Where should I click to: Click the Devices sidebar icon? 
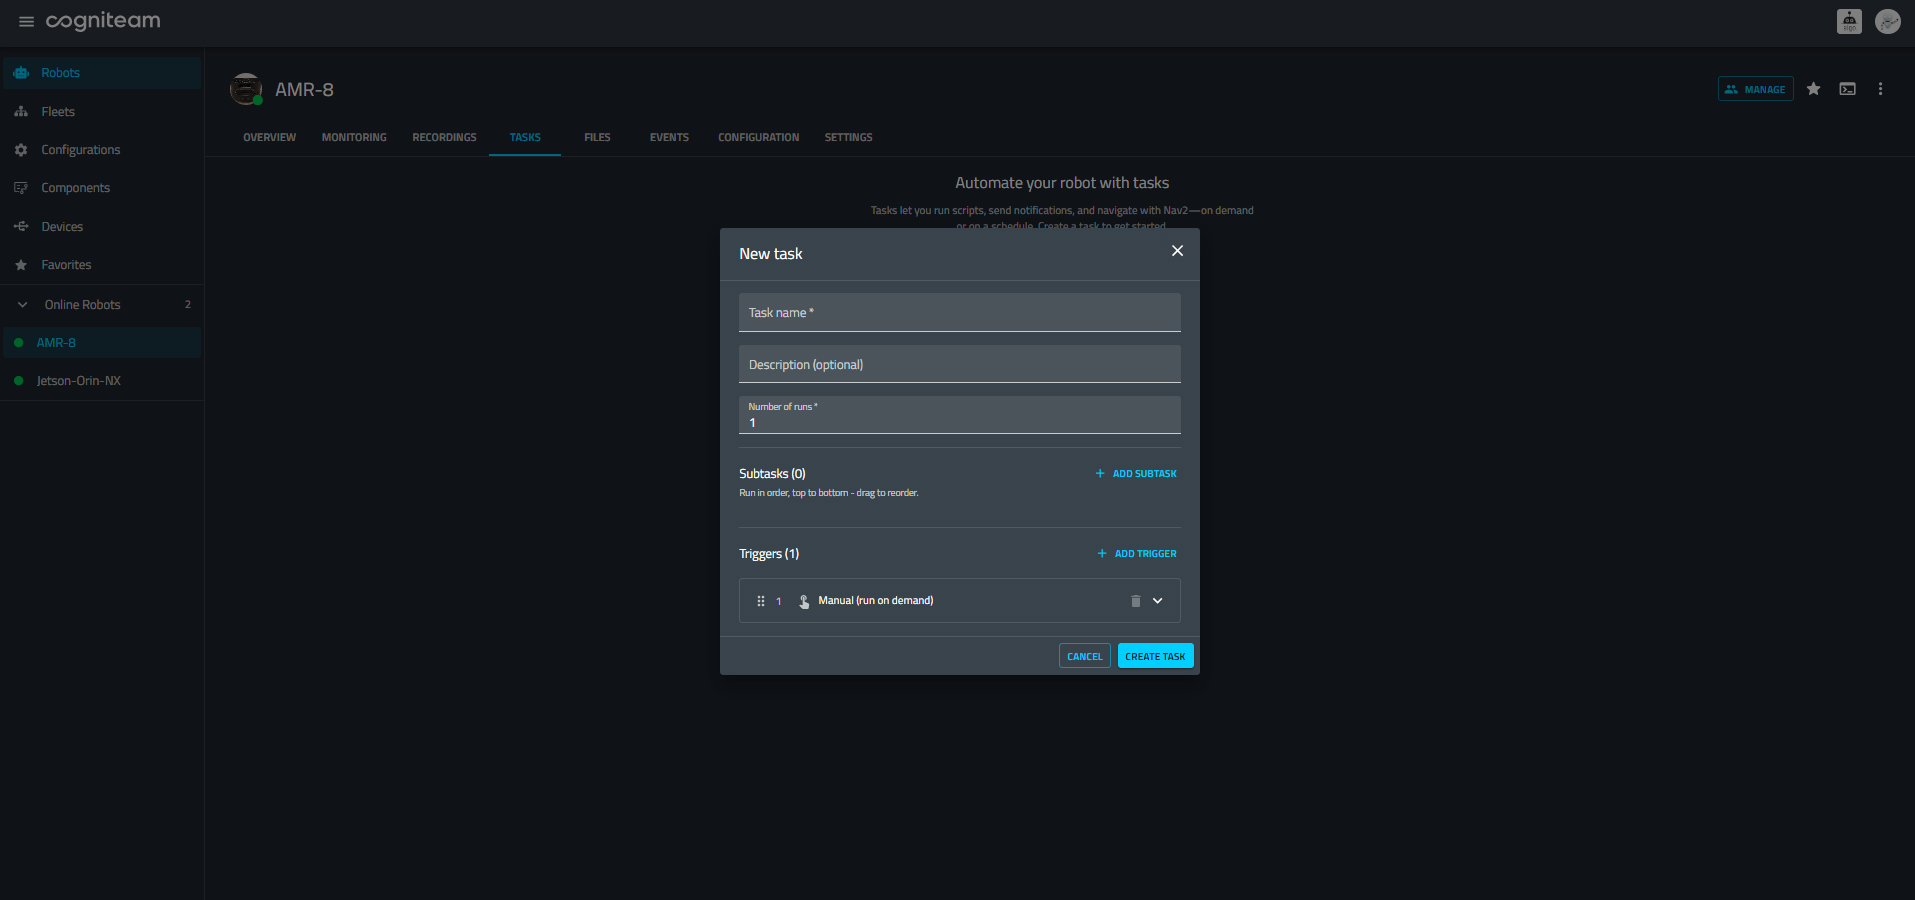coord(21,227)
